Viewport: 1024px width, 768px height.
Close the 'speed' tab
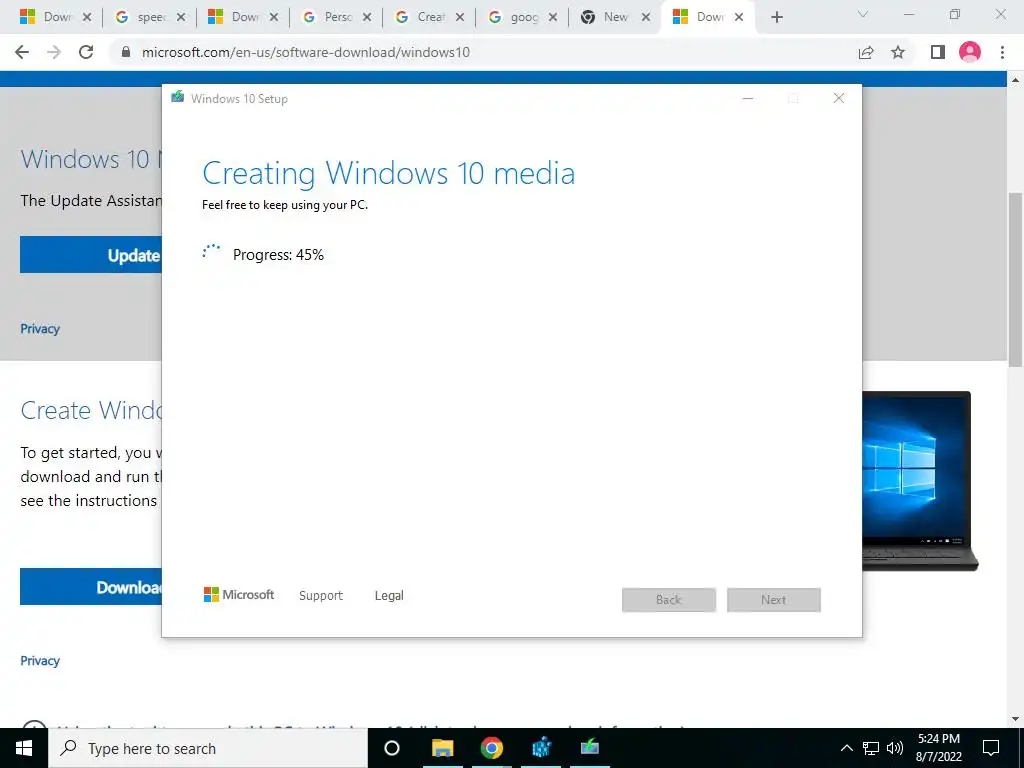click(182, 18)
